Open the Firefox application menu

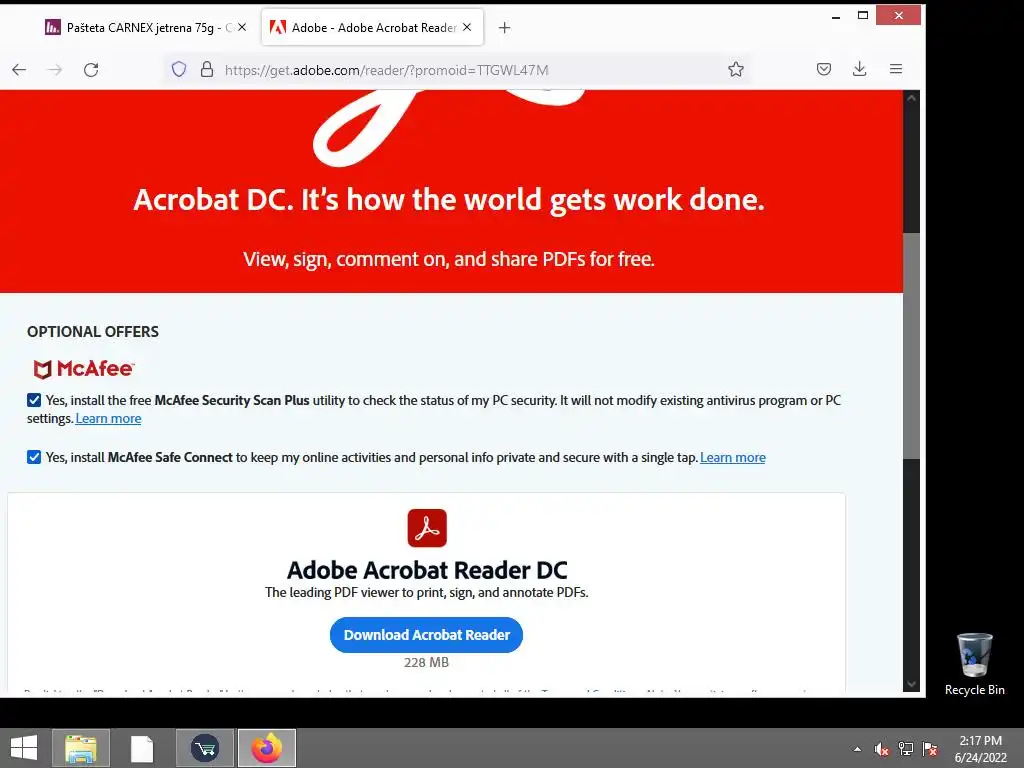(x=896, y=69)
